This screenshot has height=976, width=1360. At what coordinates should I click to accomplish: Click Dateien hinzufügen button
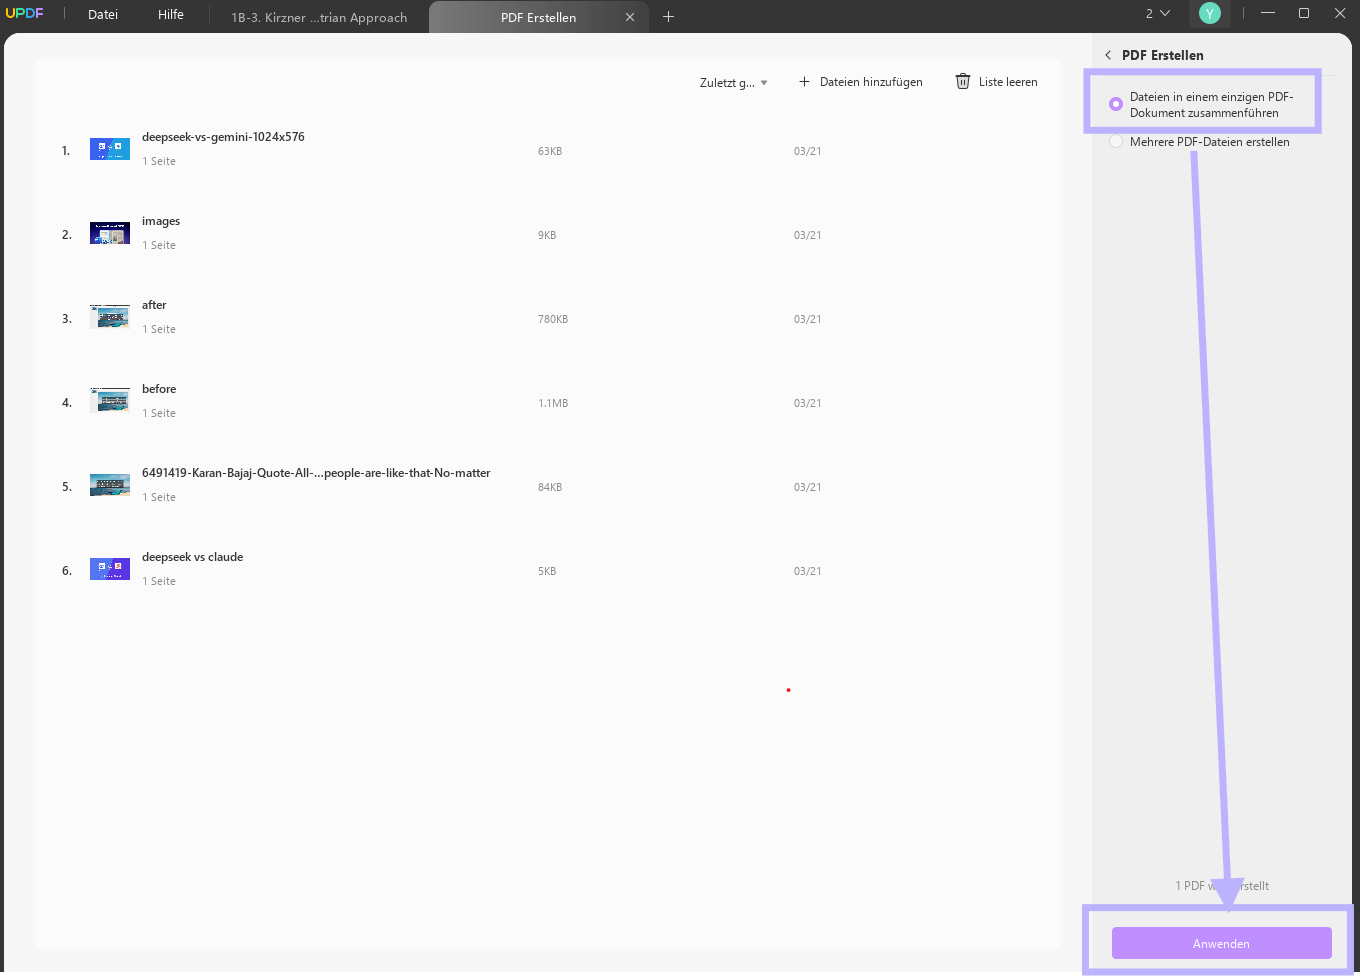coord(860,82)
